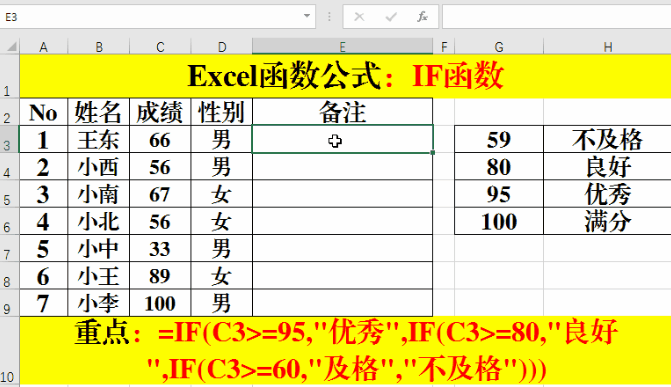Open the Name Box dropdown arrow
This screenshot has width=671, height=387.
pos(307,16)
